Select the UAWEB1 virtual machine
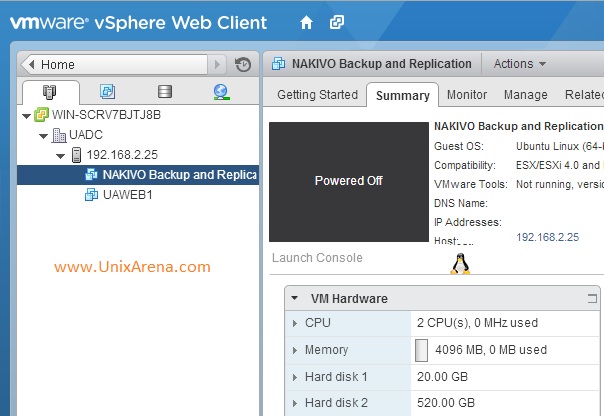The height and width of the screenshot is (416, 604). [128, 195]
